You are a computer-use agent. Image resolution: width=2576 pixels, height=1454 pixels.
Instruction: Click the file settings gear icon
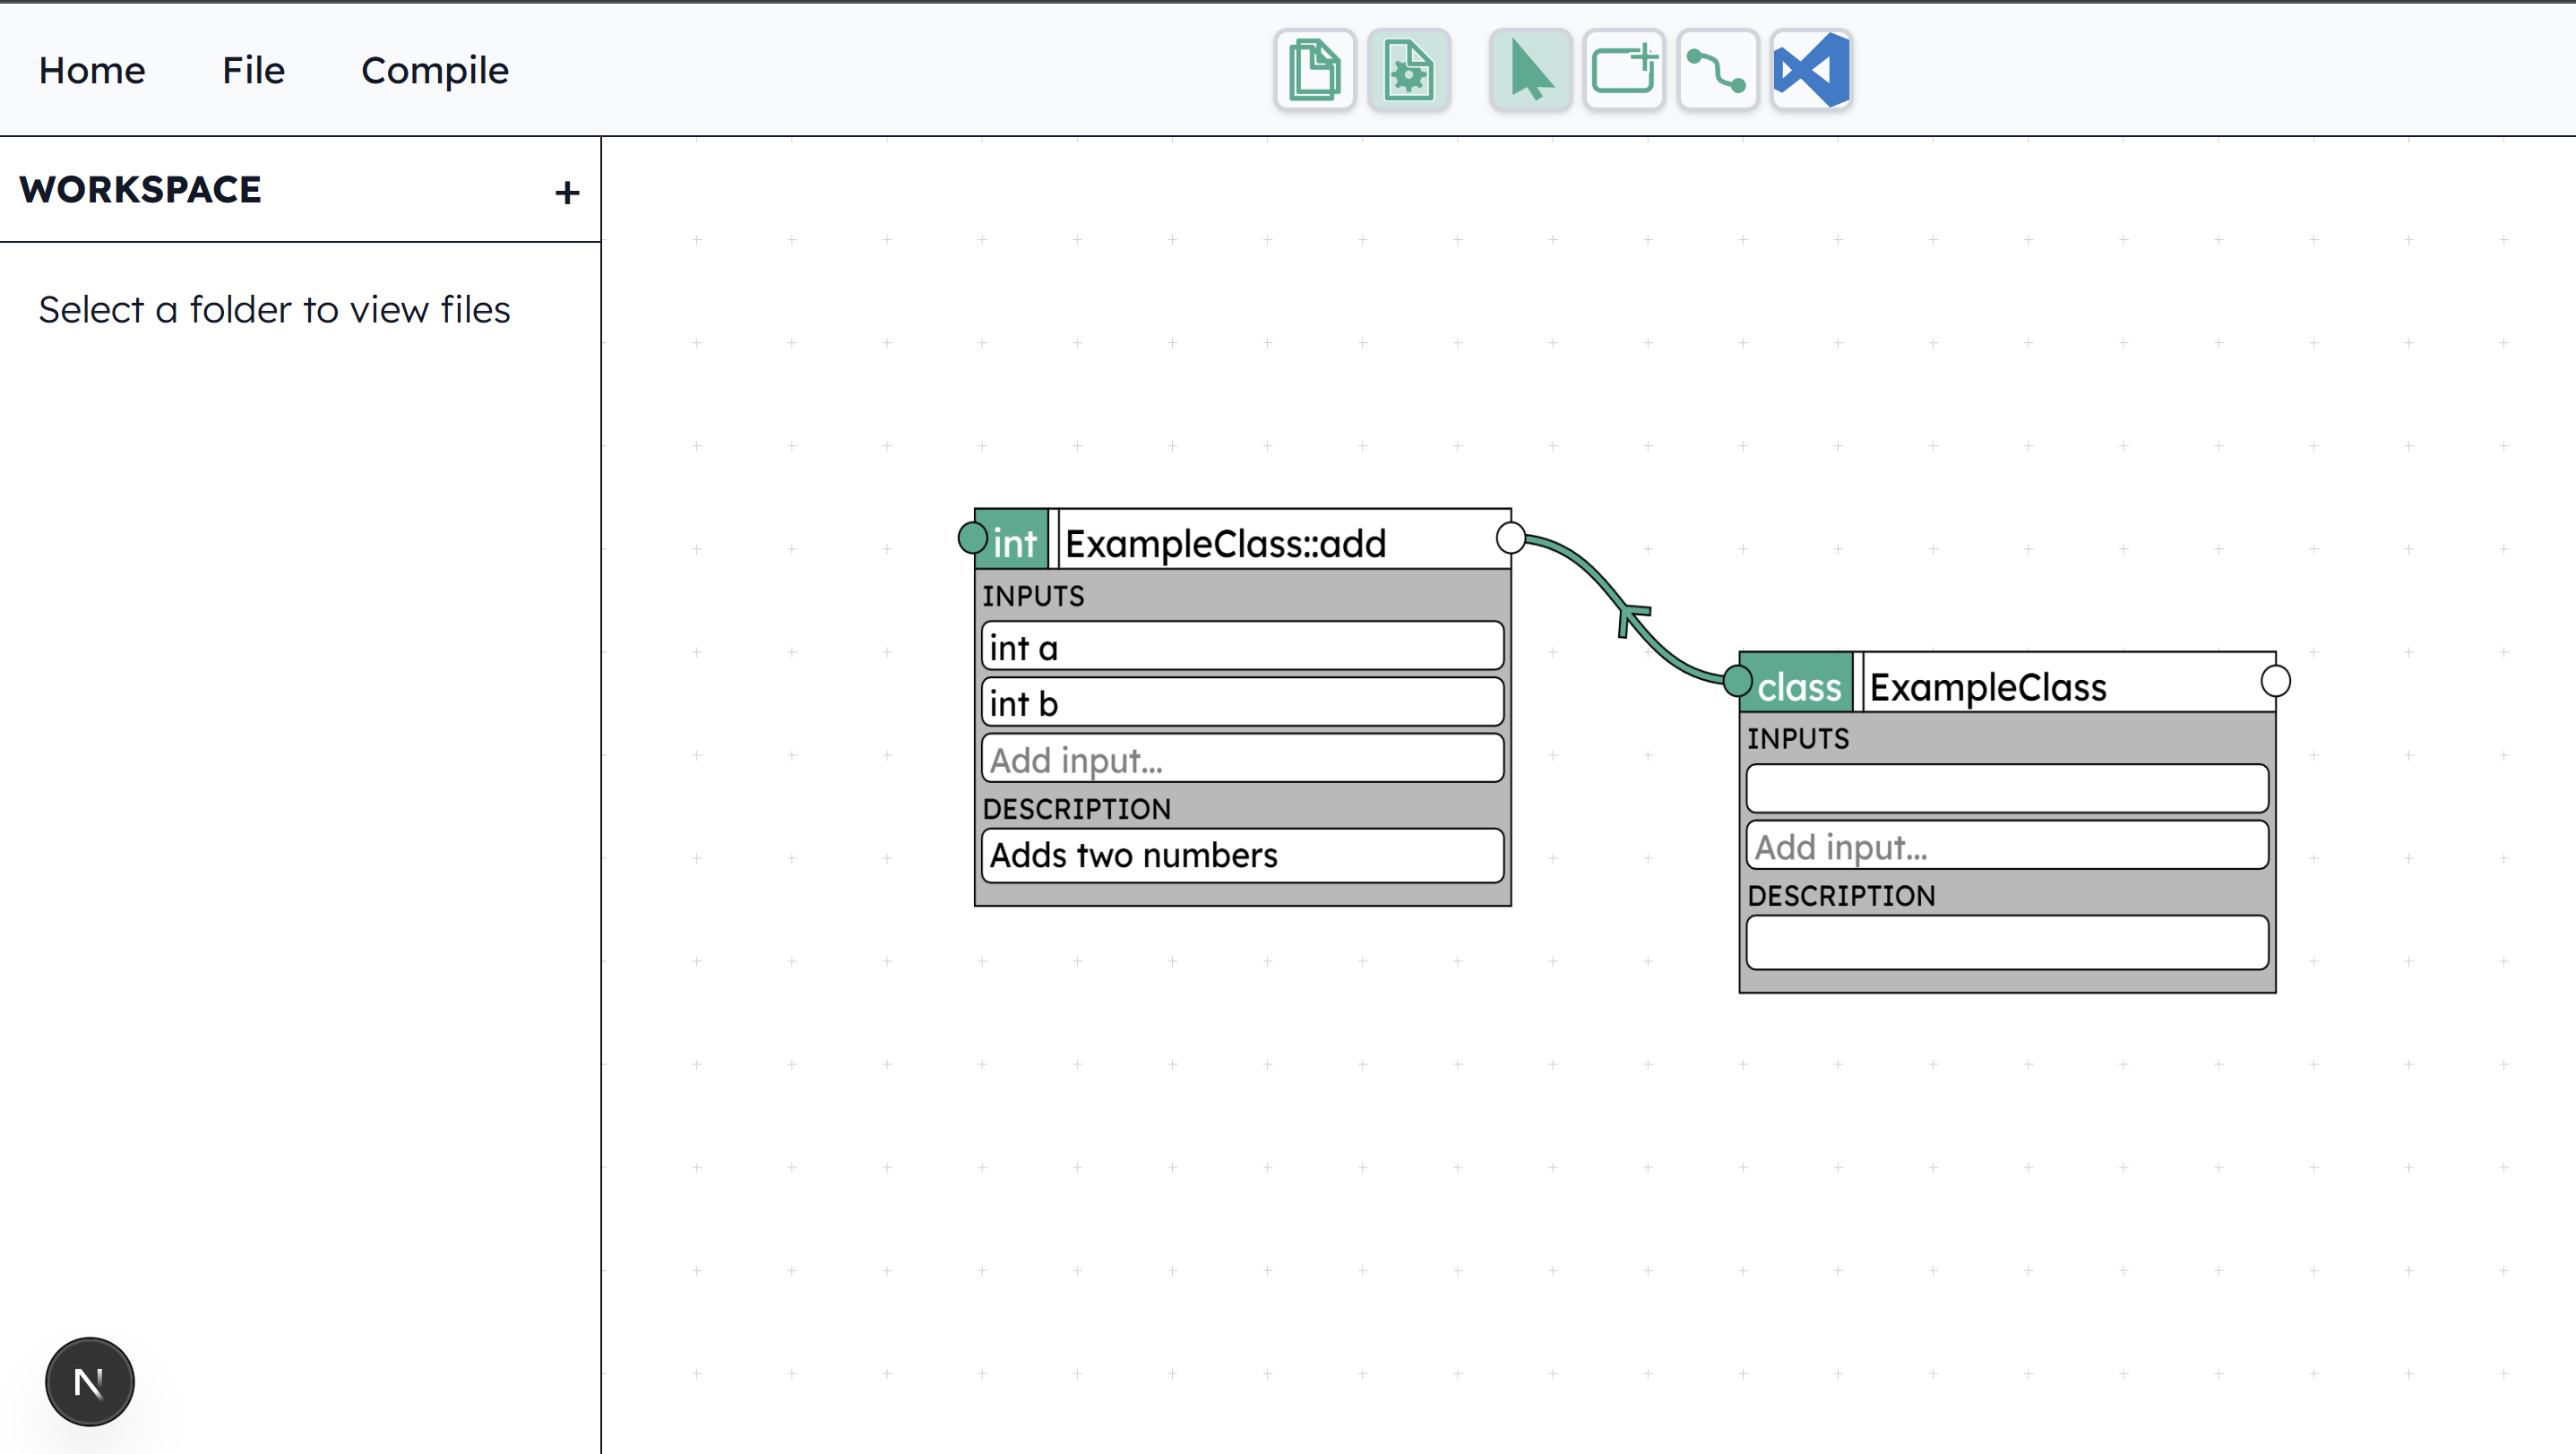tap(1408, 70)
